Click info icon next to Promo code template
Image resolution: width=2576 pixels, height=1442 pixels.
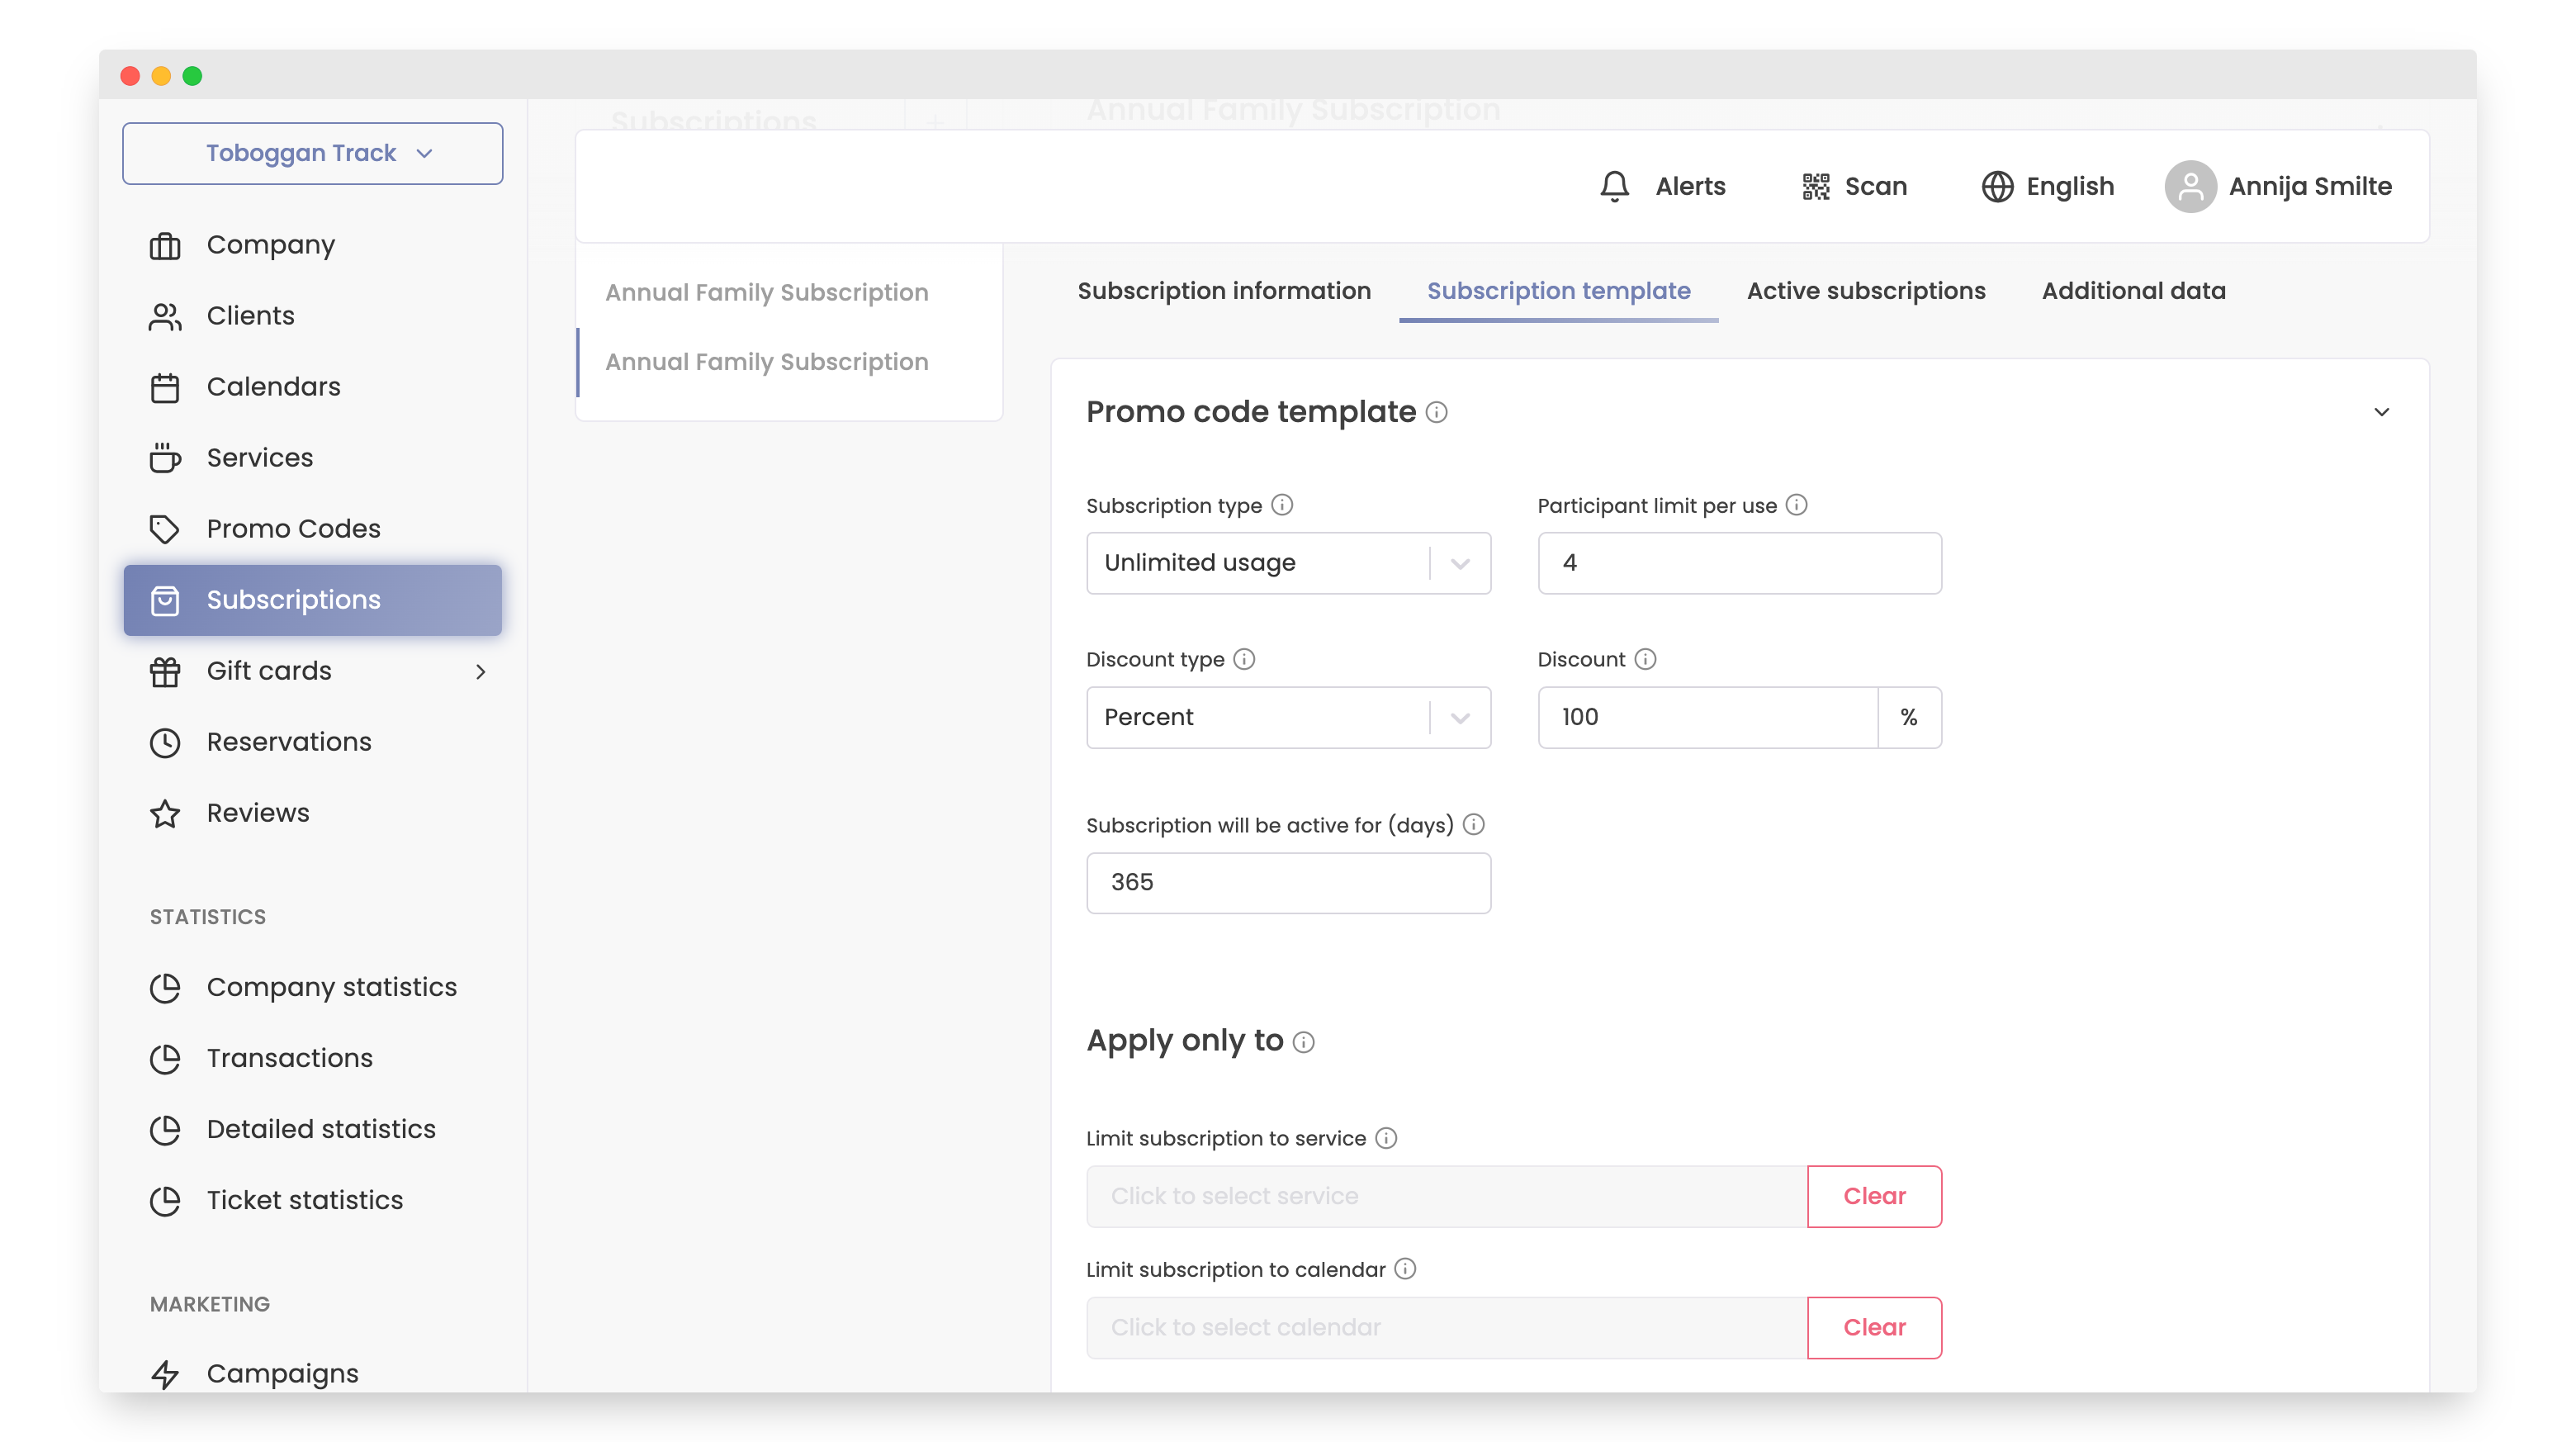pos(1436,412)
